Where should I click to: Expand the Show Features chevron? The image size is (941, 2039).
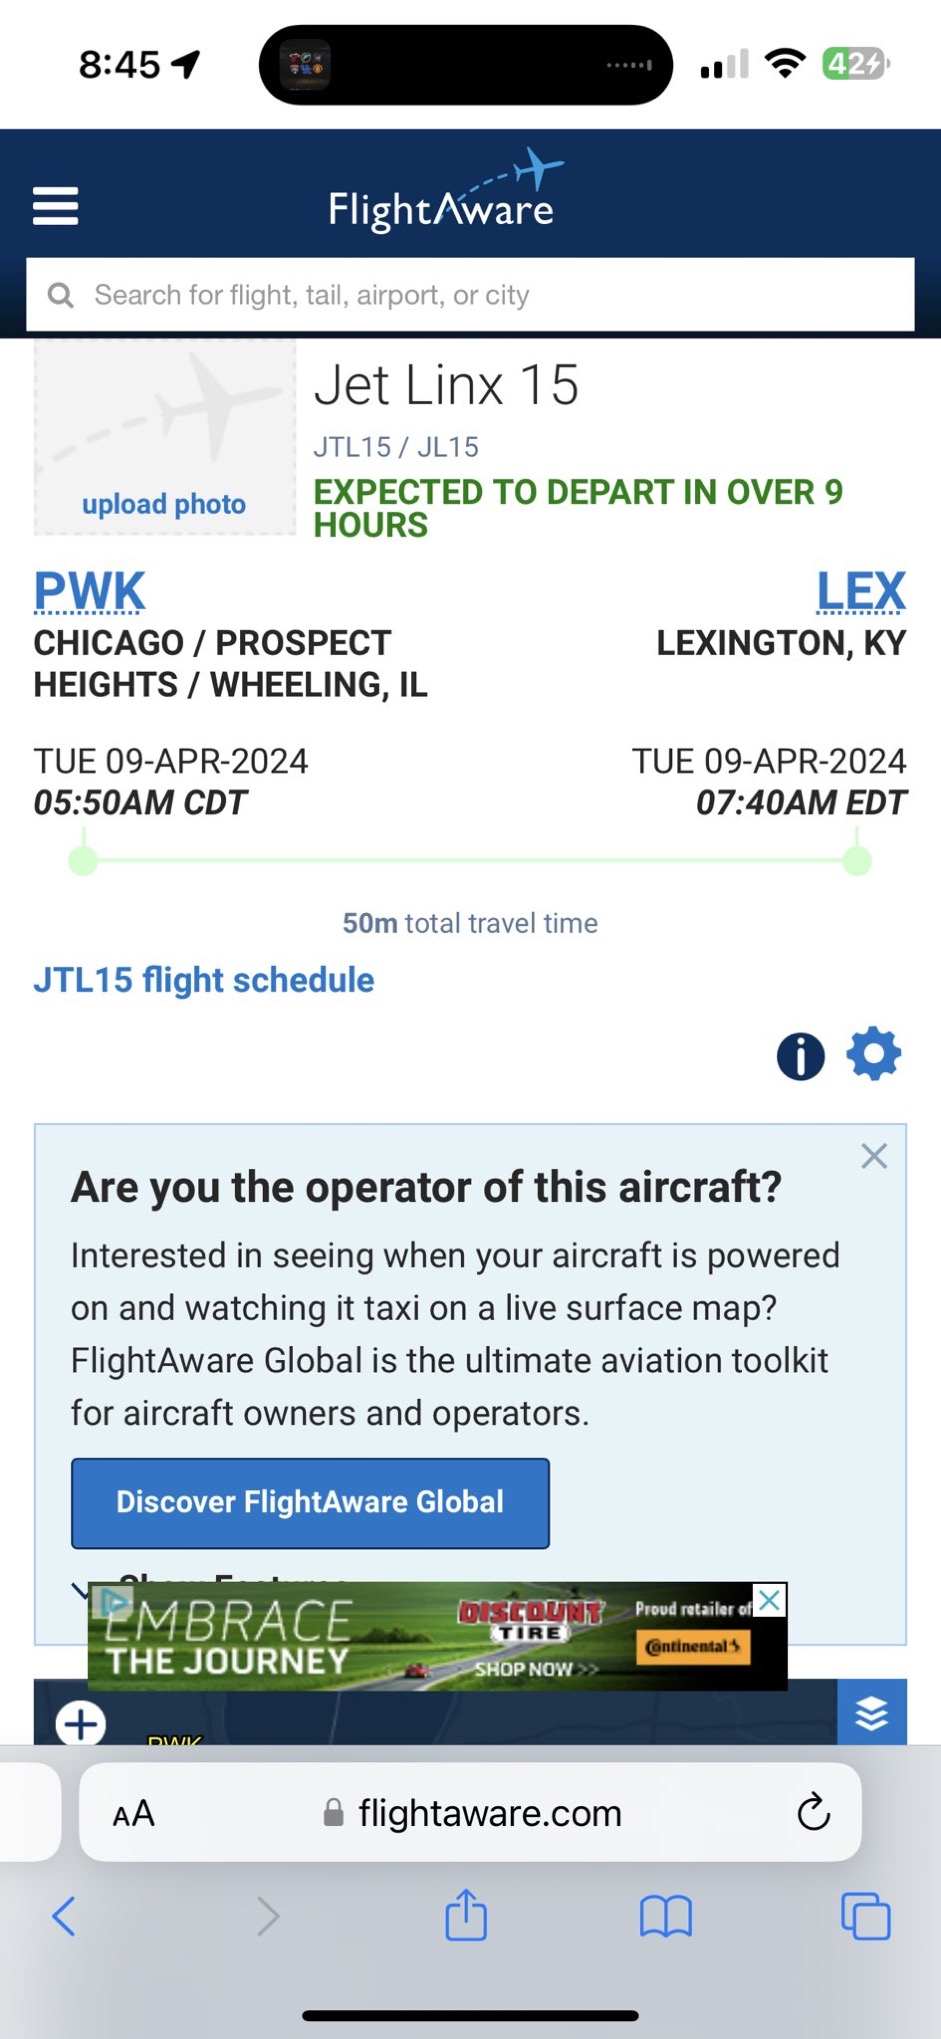80,1588
